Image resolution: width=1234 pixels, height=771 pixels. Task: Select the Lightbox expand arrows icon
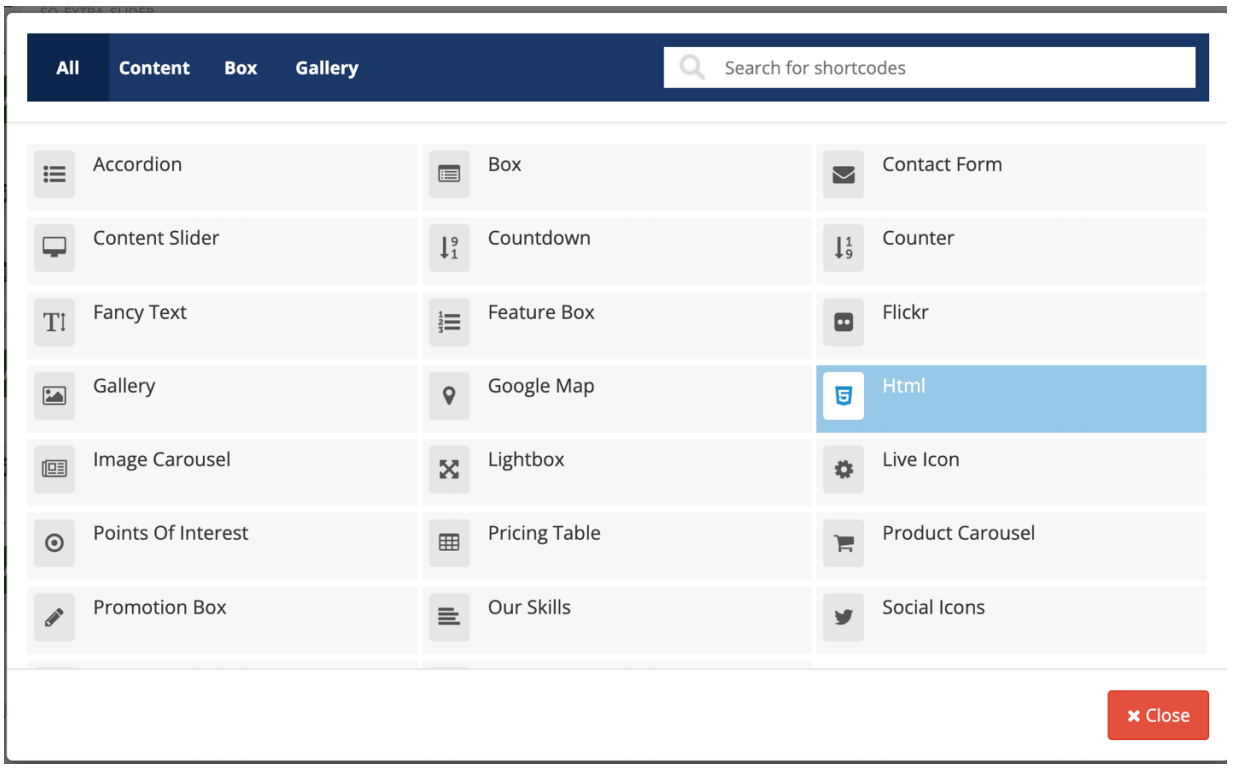449,469
